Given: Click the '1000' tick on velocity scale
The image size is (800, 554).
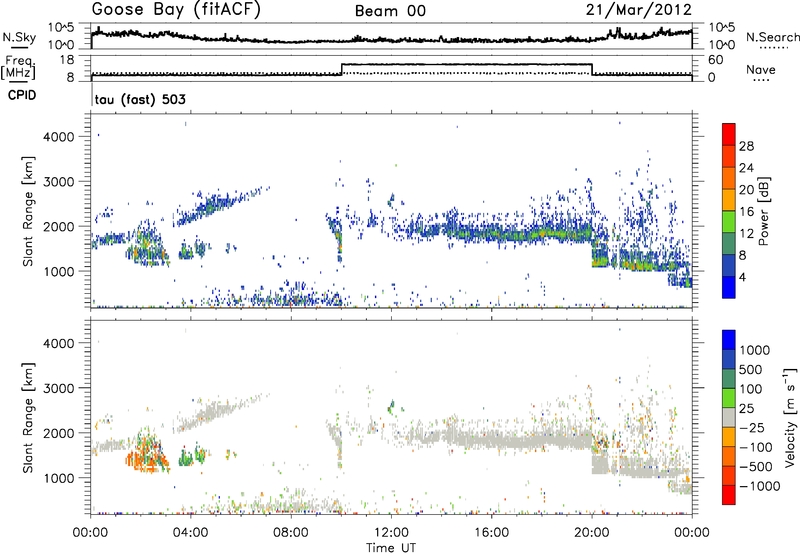Looking at the screenshot, I should click(x=754, y=350).
